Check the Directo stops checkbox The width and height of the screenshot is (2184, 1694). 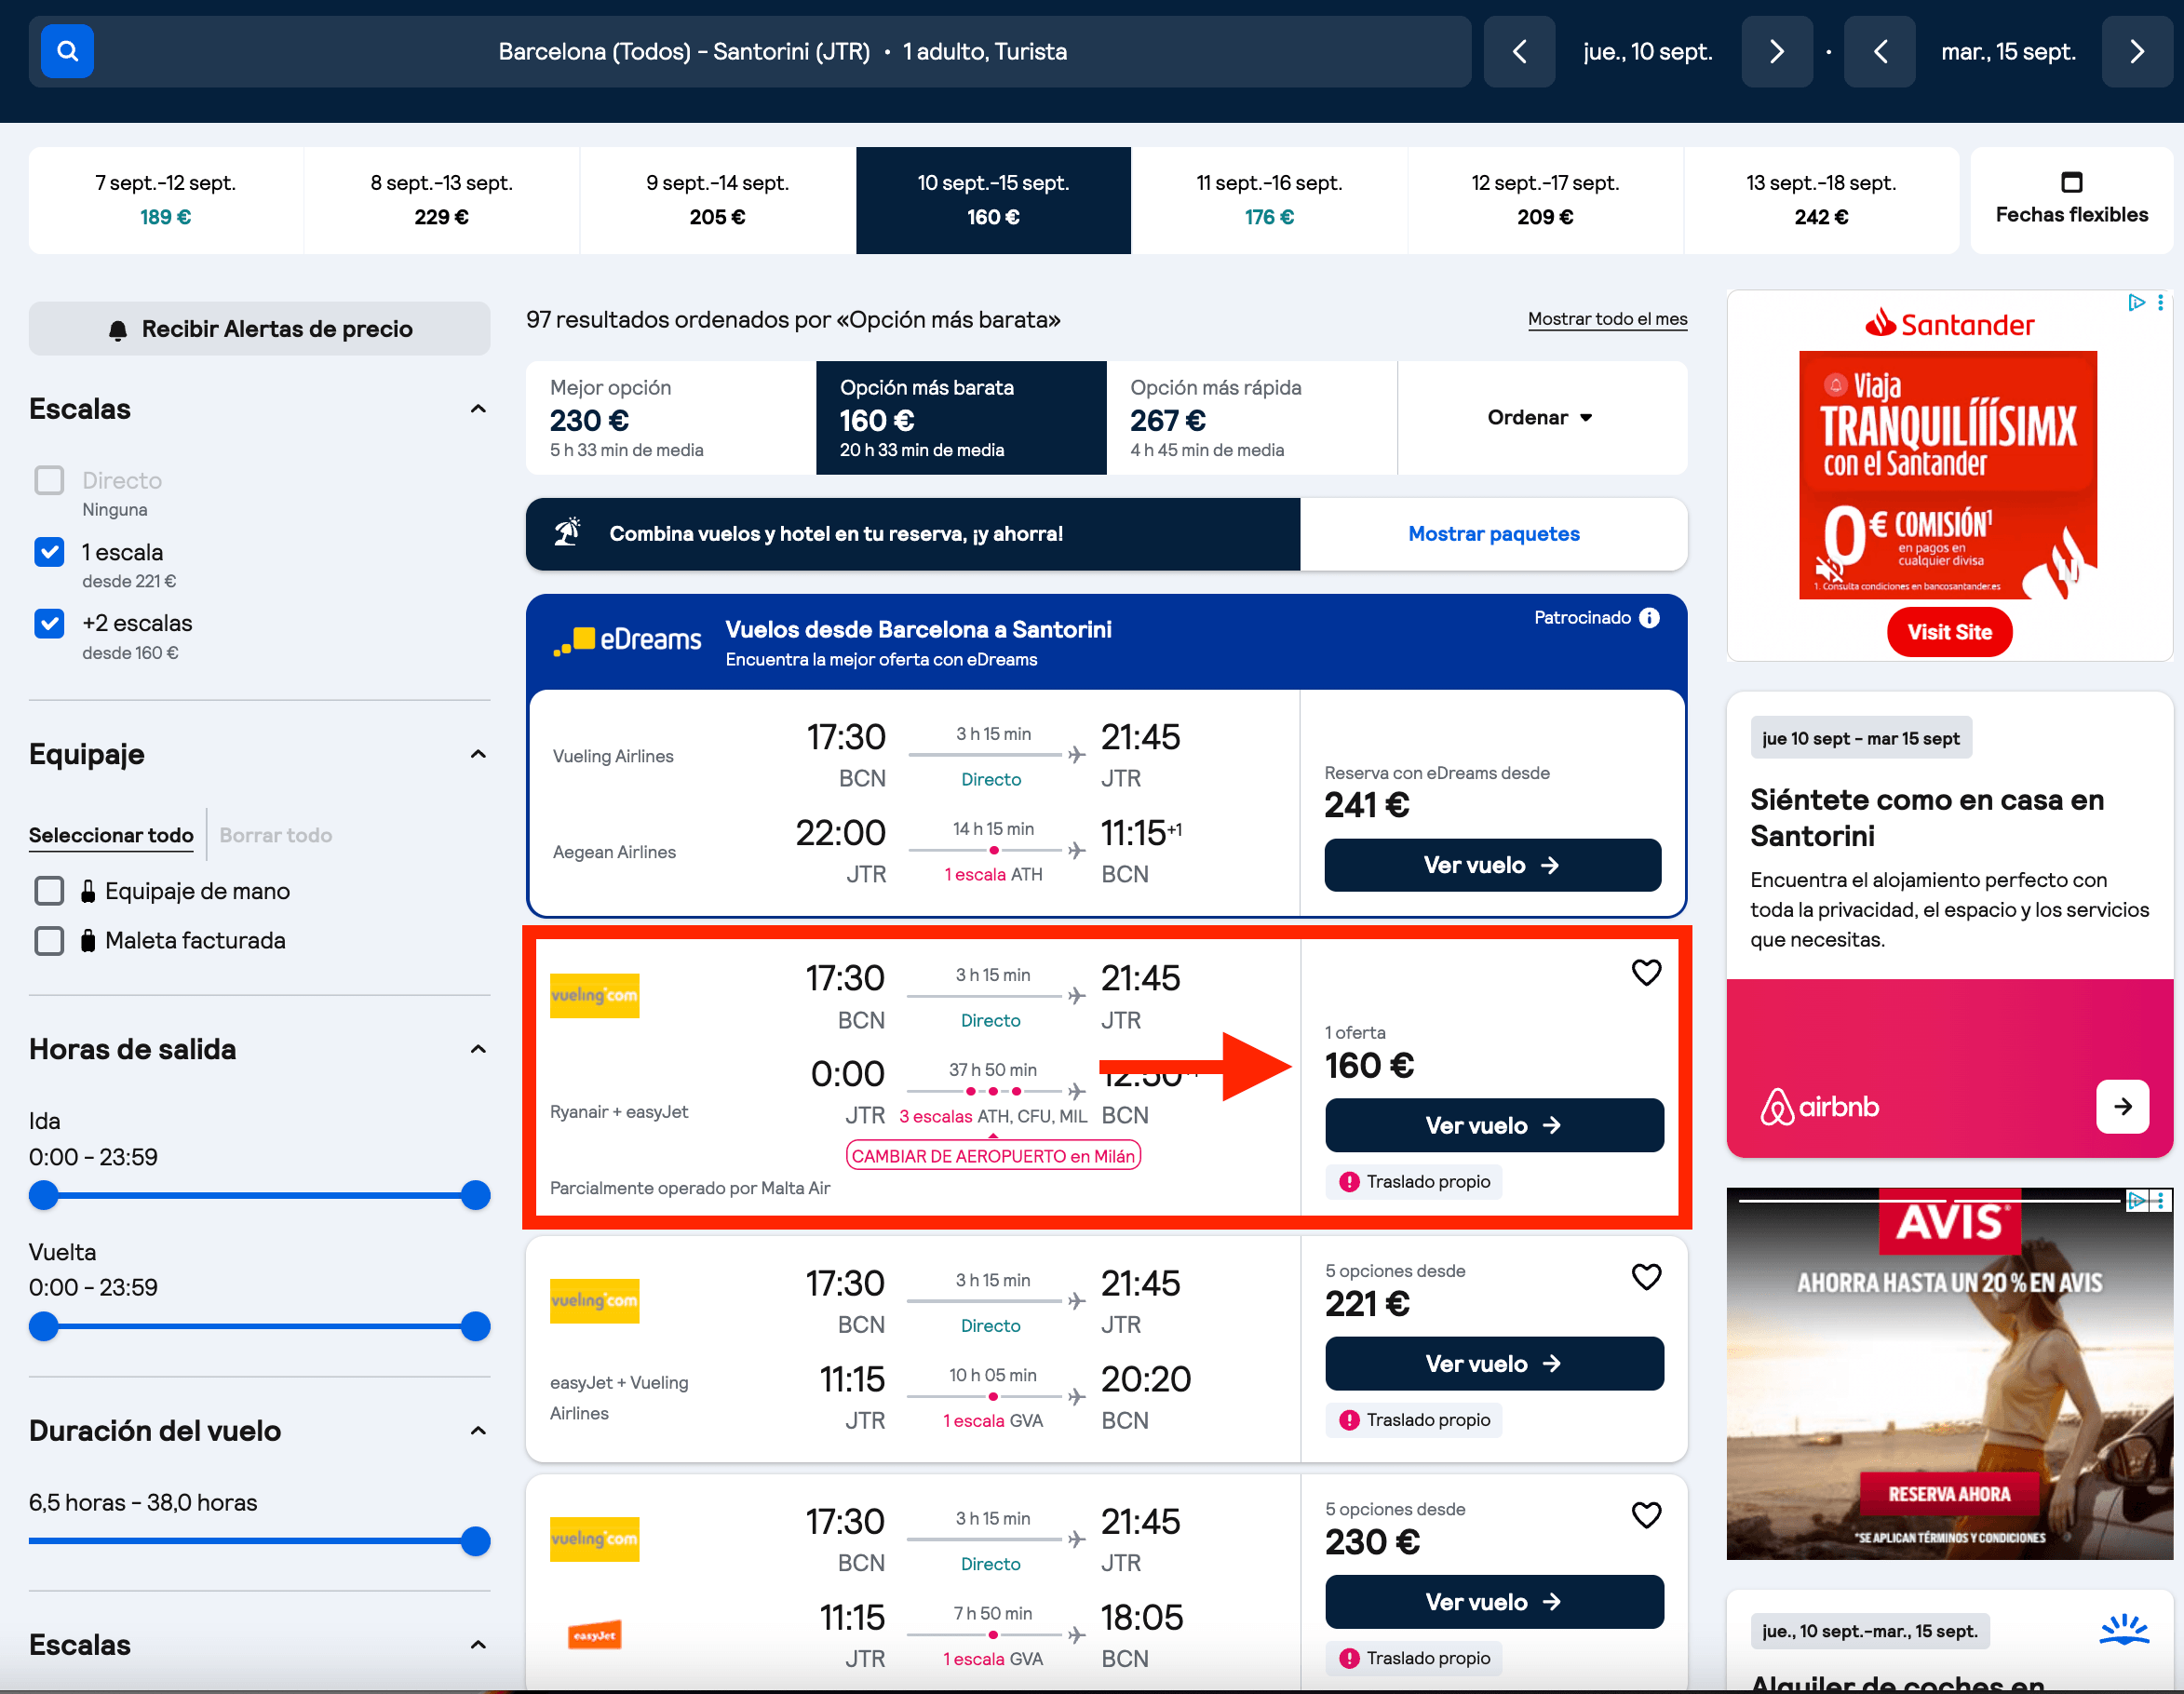tap(49, 480)
